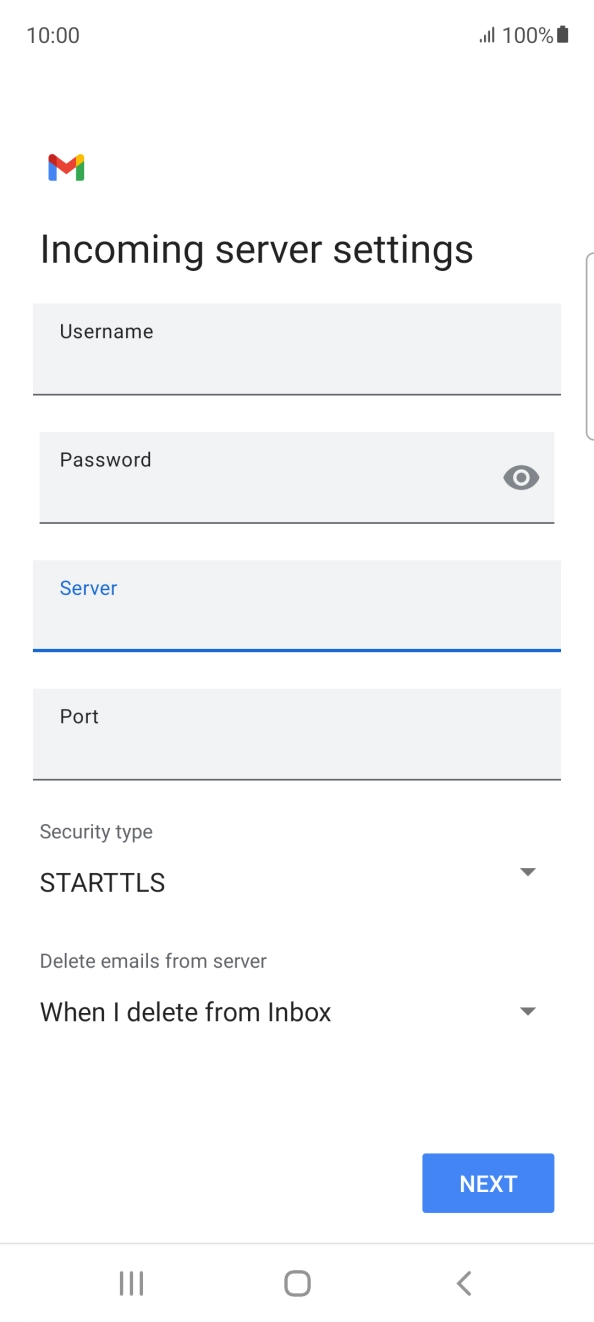594x1322 pixels.
Task: Click the Incoming server settings heading
Action: click(x=256, y=249)
